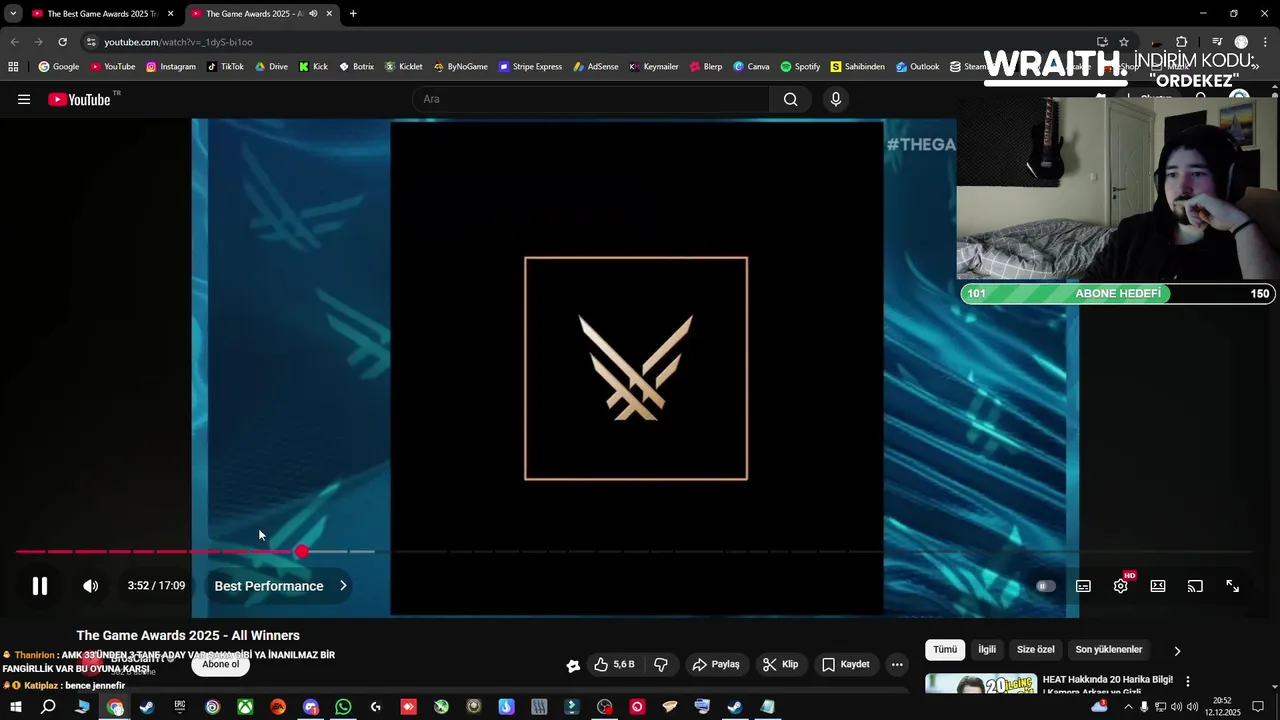Close The Best Game Awards 2025 tab
Image resolution: width=1280 pixels, height=720 pixels.
(x=171, y=14)
